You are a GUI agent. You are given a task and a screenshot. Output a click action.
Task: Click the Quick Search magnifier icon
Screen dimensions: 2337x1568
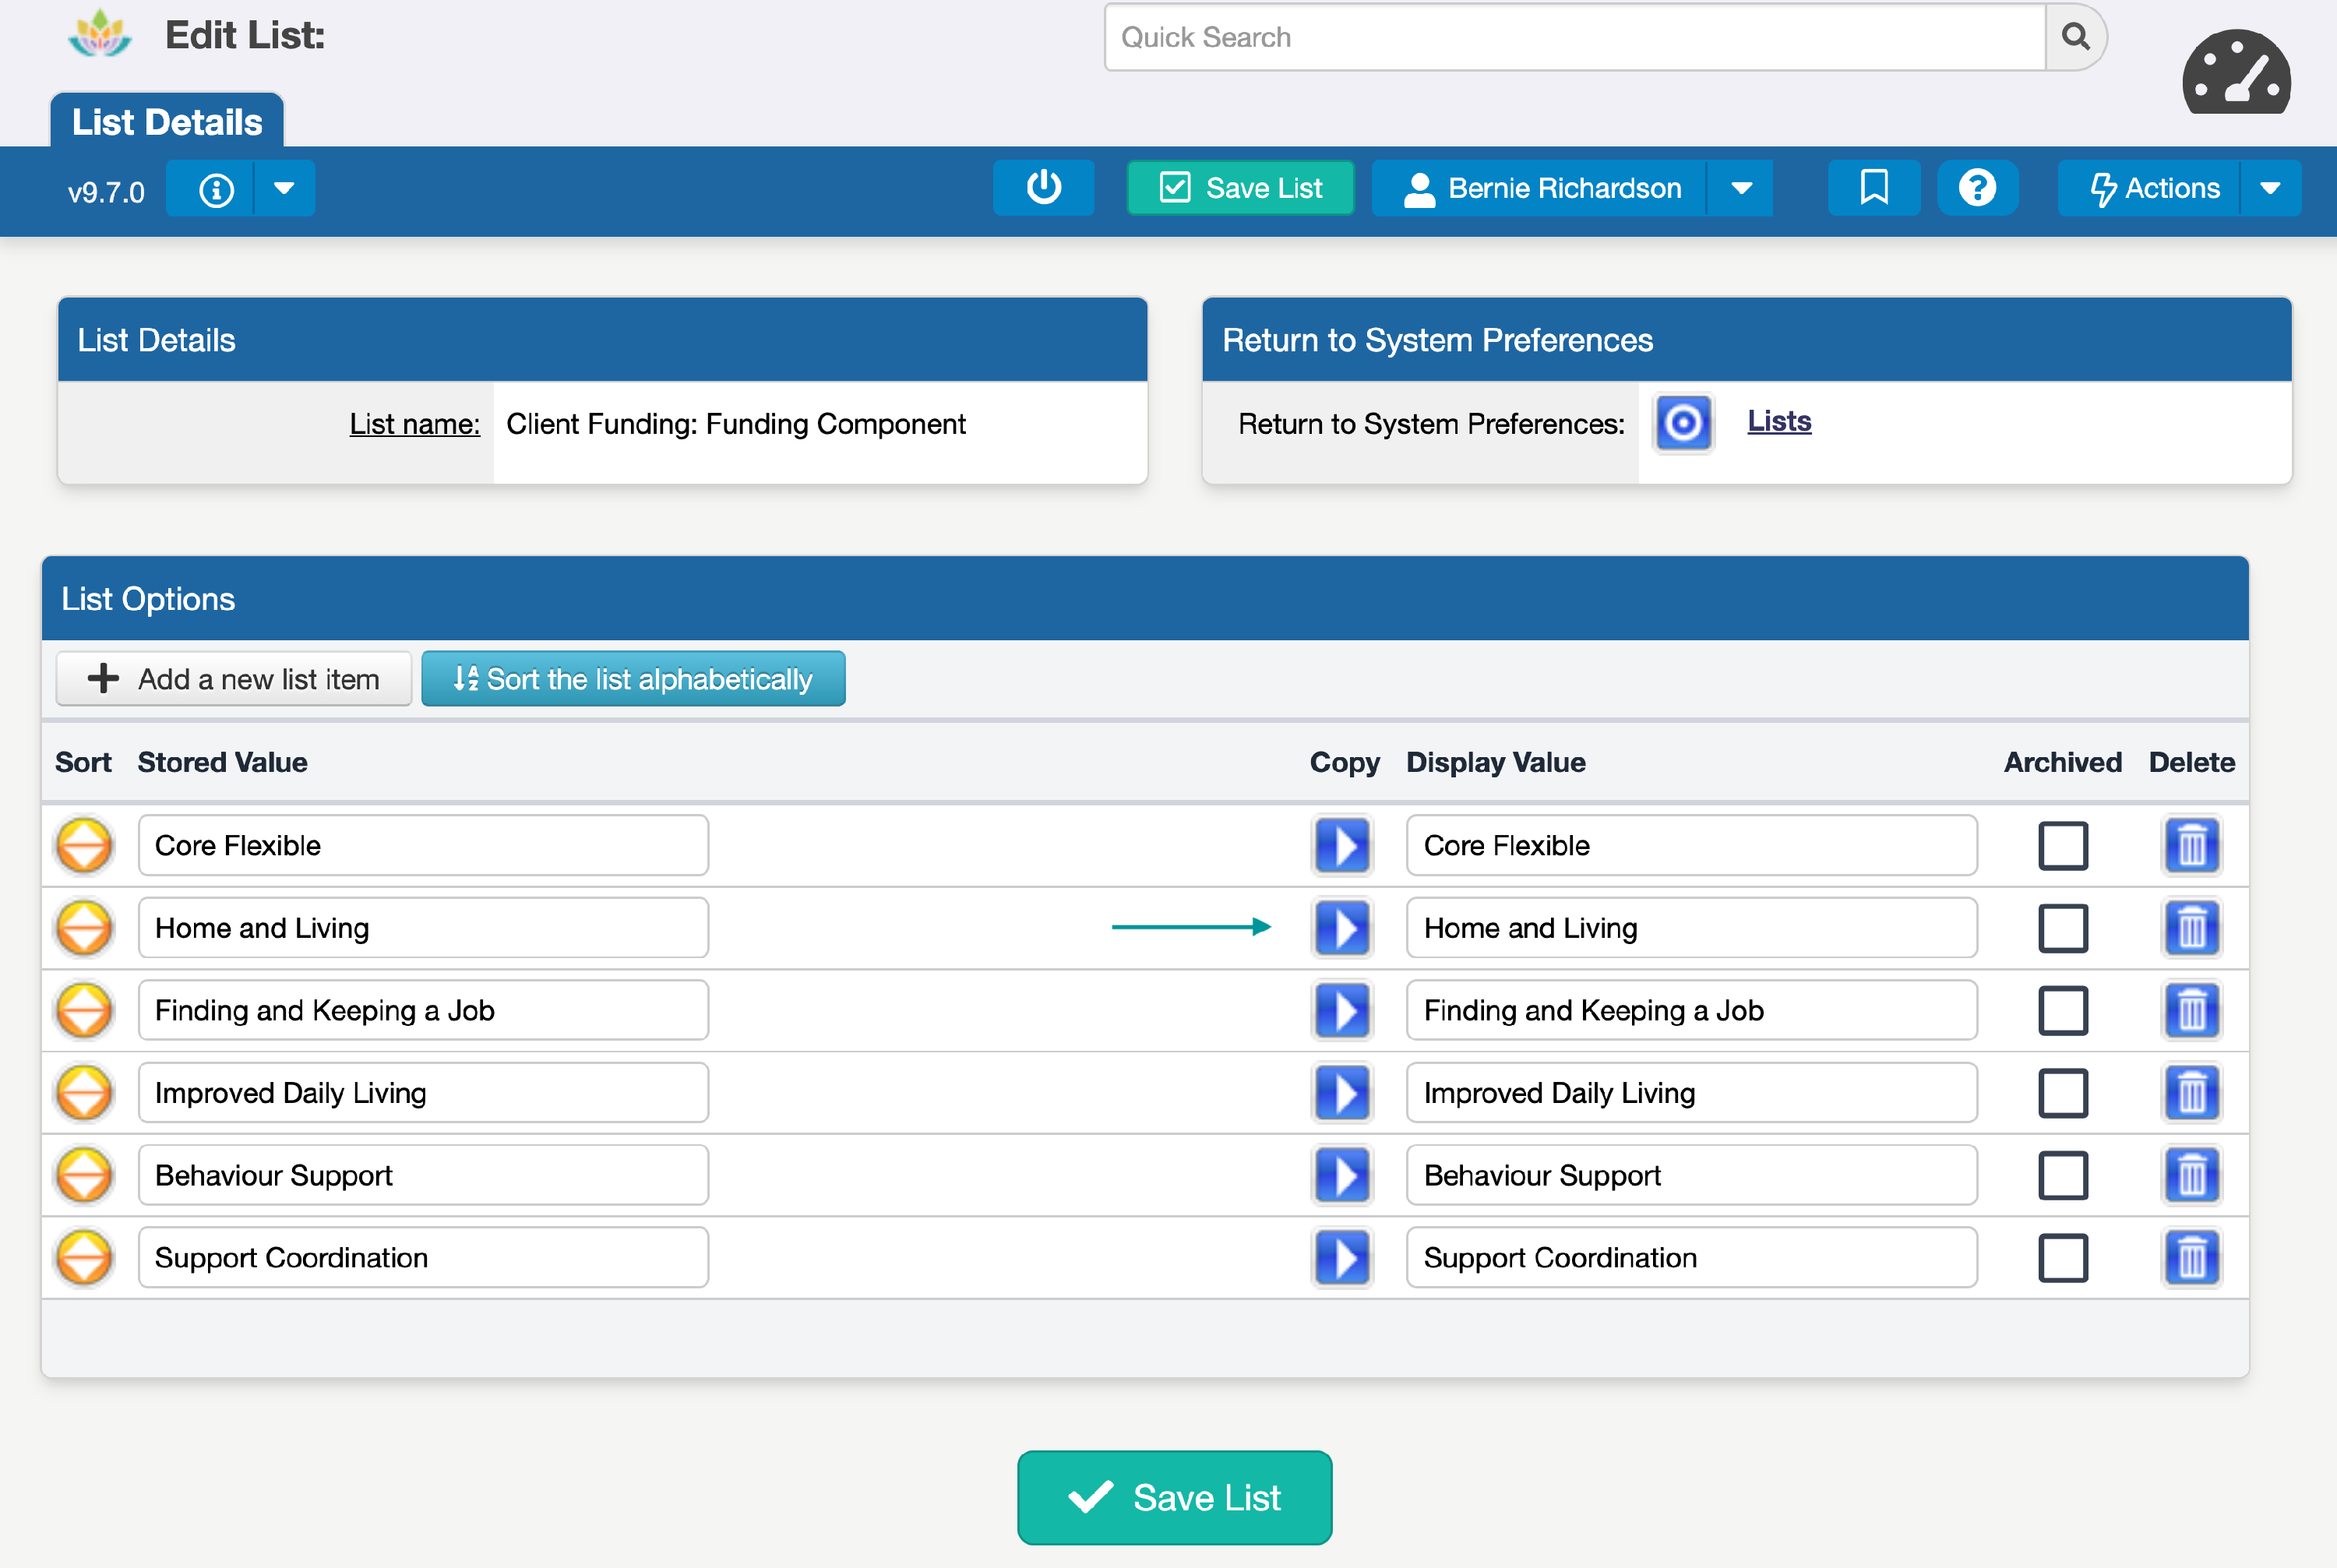click(x=2075, y=38)
